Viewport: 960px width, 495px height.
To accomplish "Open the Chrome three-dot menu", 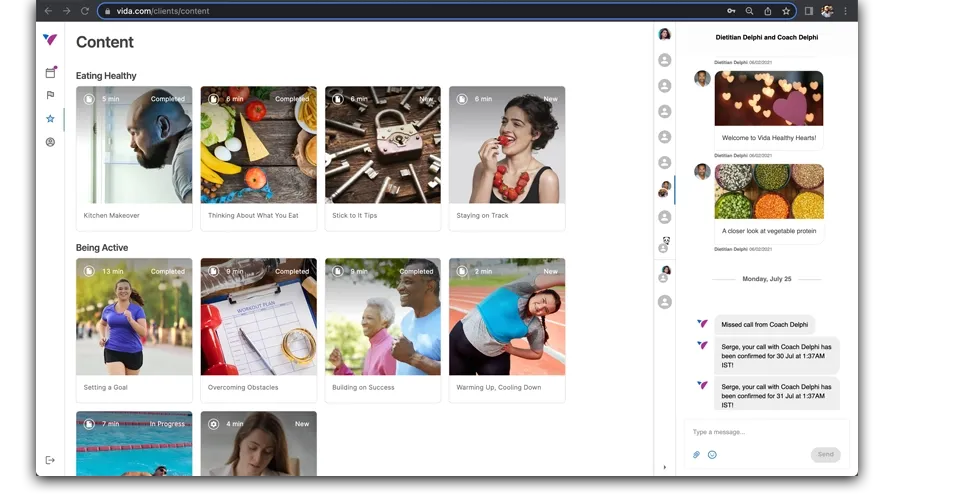I will click(846, 11).
